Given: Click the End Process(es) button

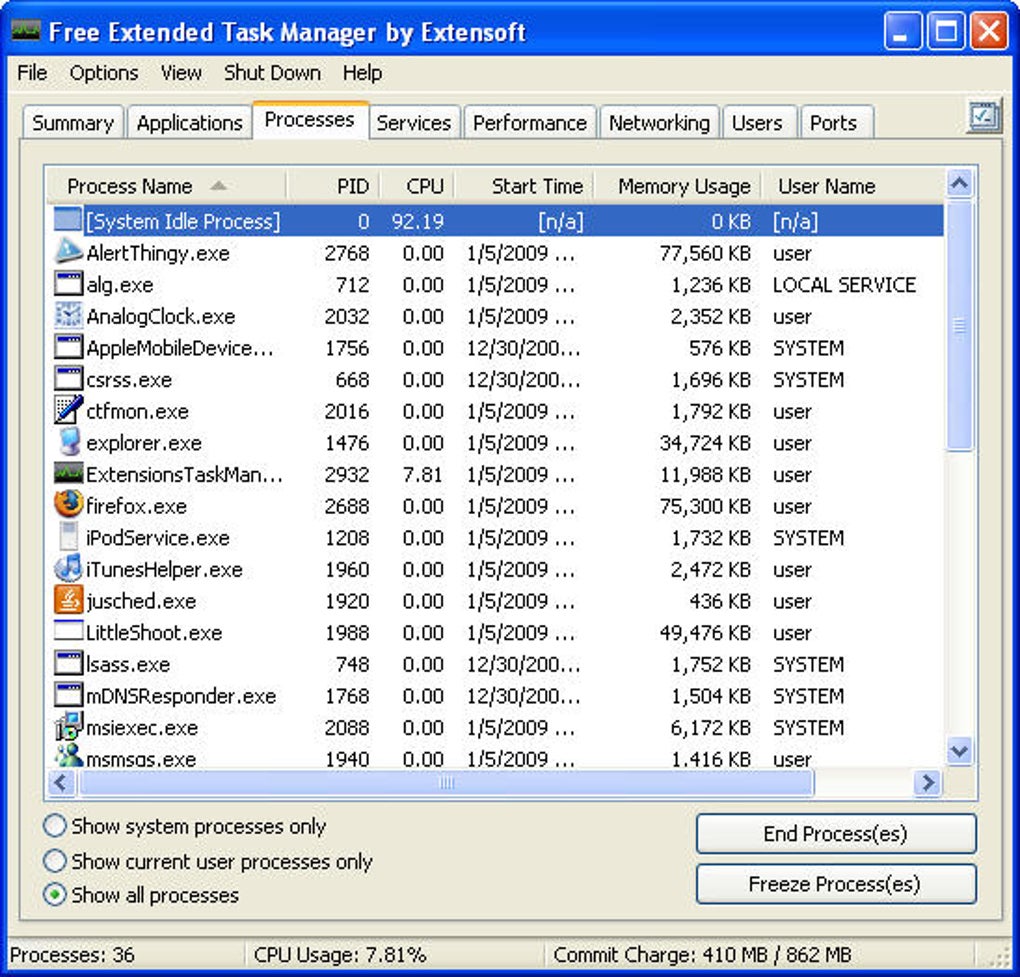Looking at the screenshot, I should tap(836, 833).
